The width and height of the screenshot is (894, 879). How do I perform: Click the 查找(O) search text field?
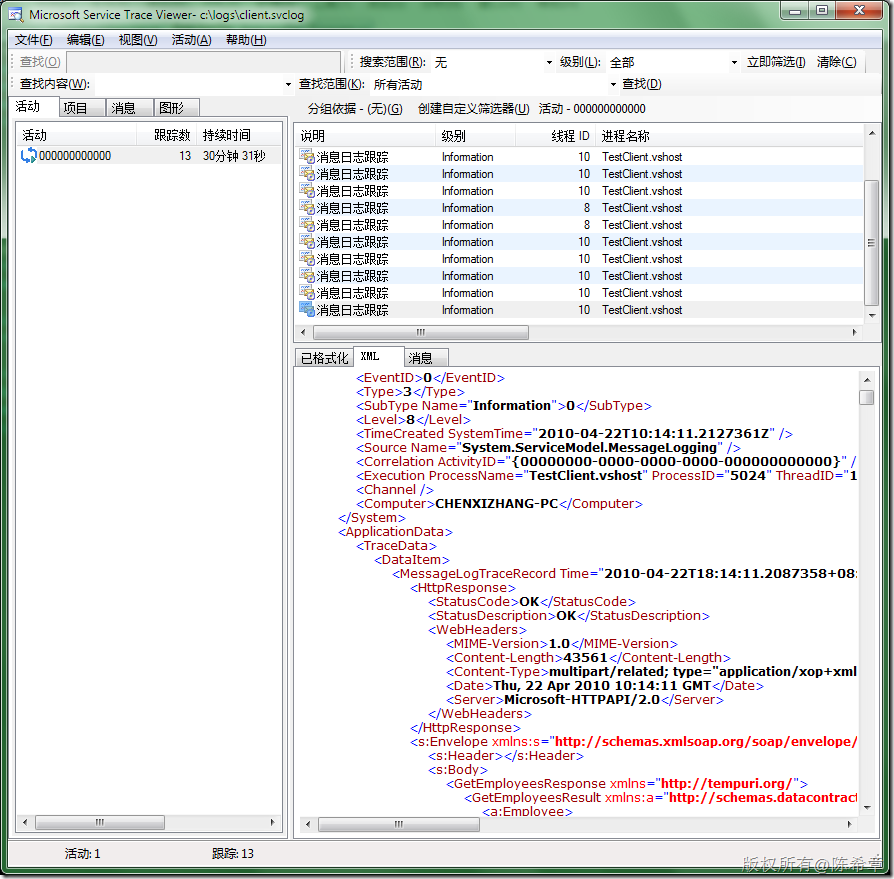coord(204,62)
